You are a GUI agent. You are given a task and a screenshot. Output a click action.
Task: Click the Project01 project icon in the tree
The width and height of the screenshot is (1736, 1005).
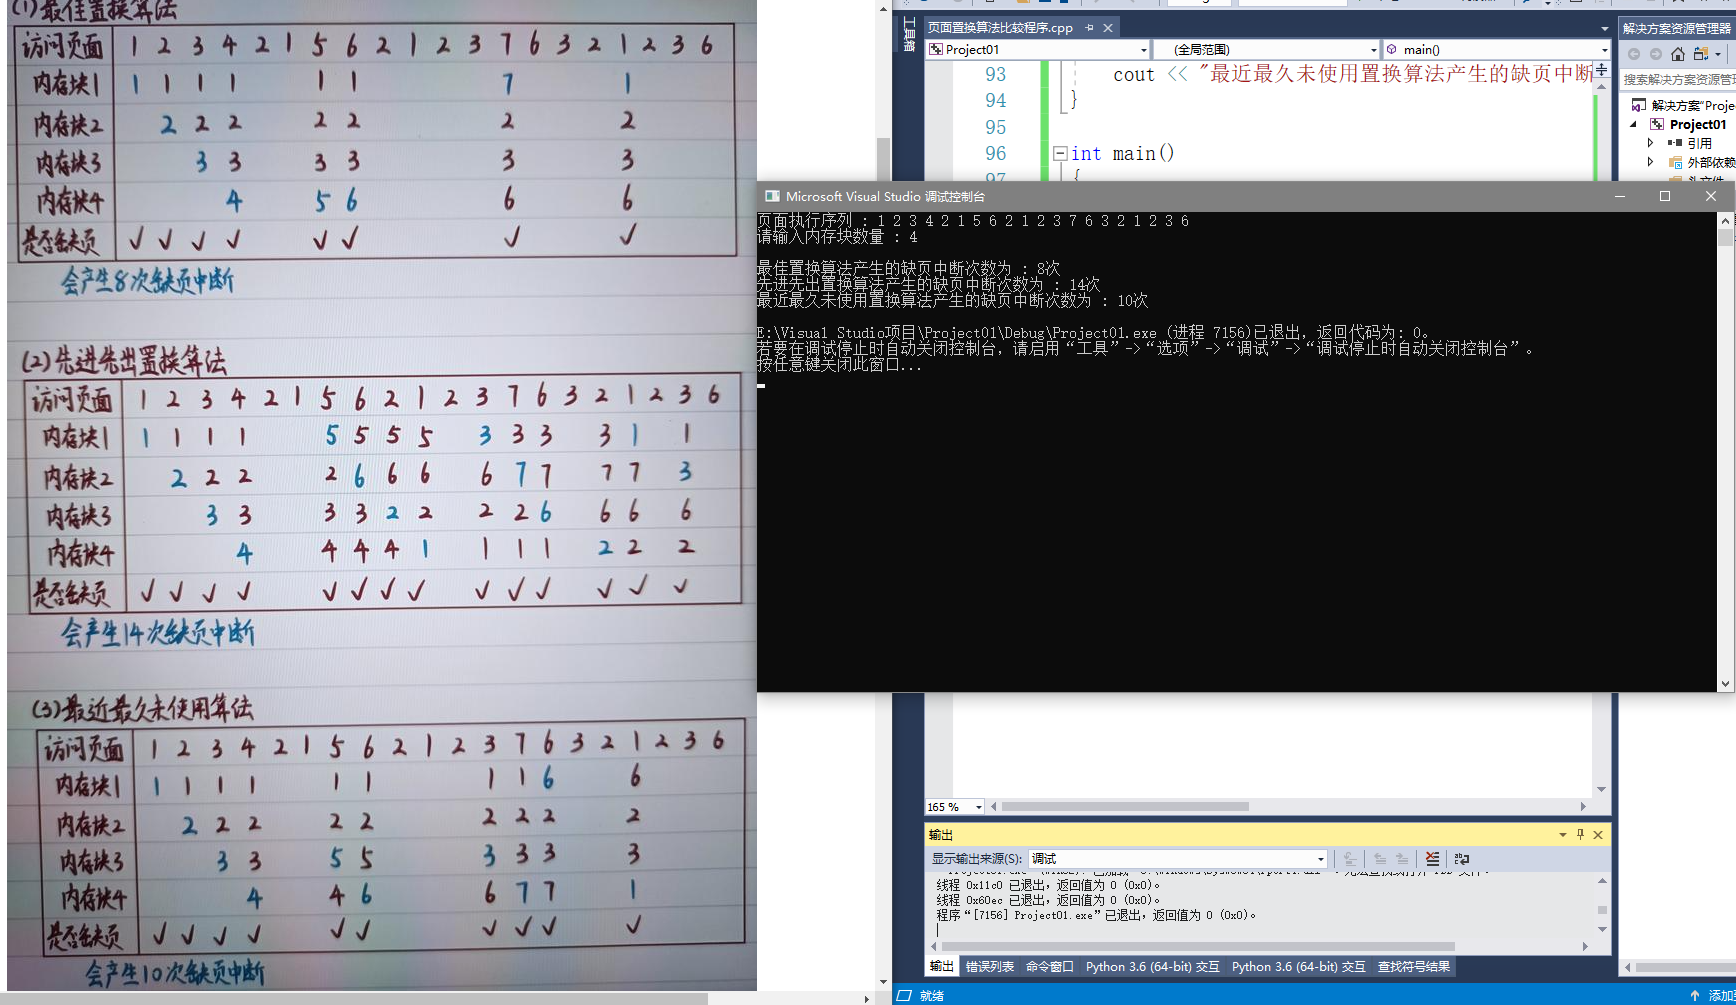1657,124
